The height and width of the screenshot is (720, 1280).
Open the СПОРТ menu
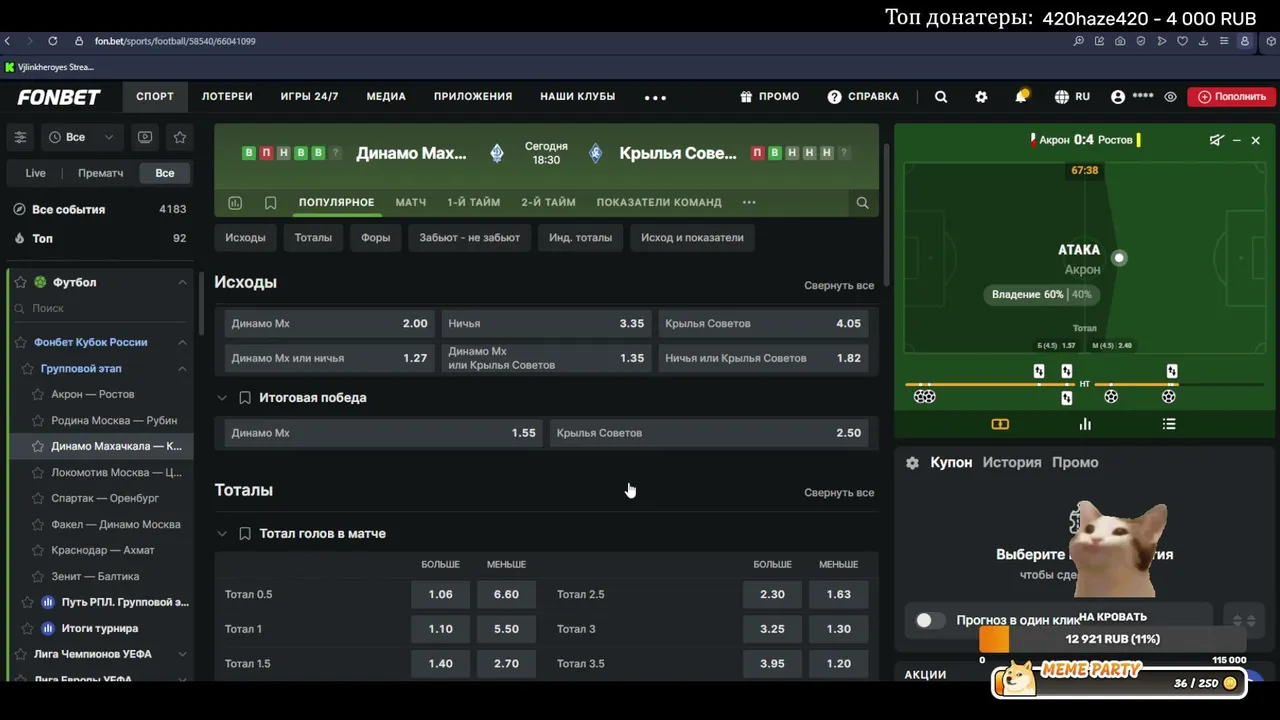click(155, 97)
